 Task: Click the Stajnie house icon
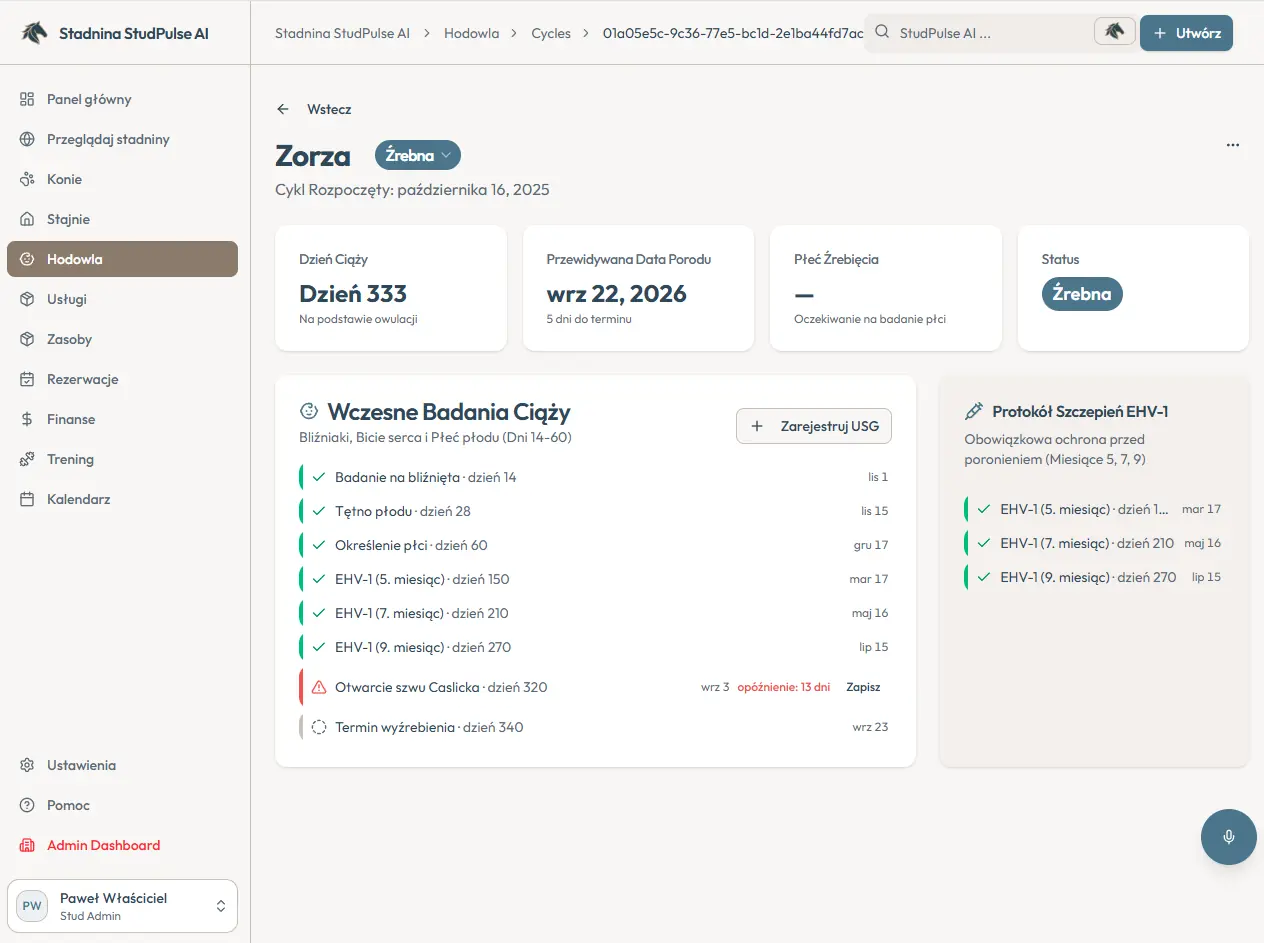27,219
